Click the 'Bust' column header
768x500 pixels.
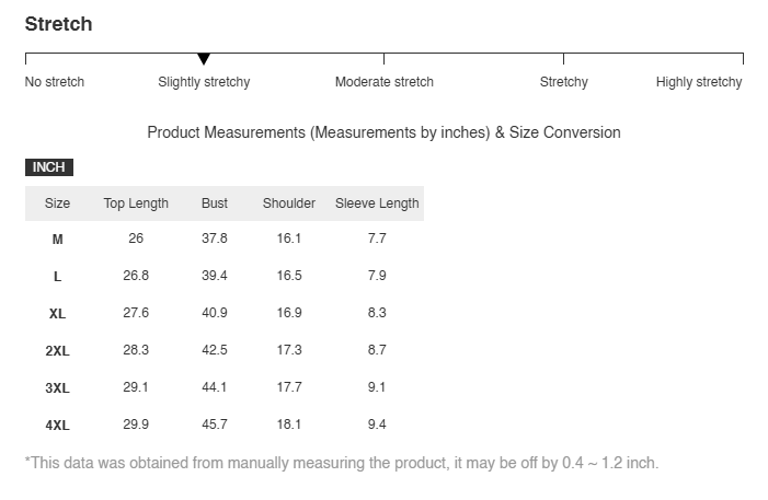pyautogui.click(x=214, y=203)
